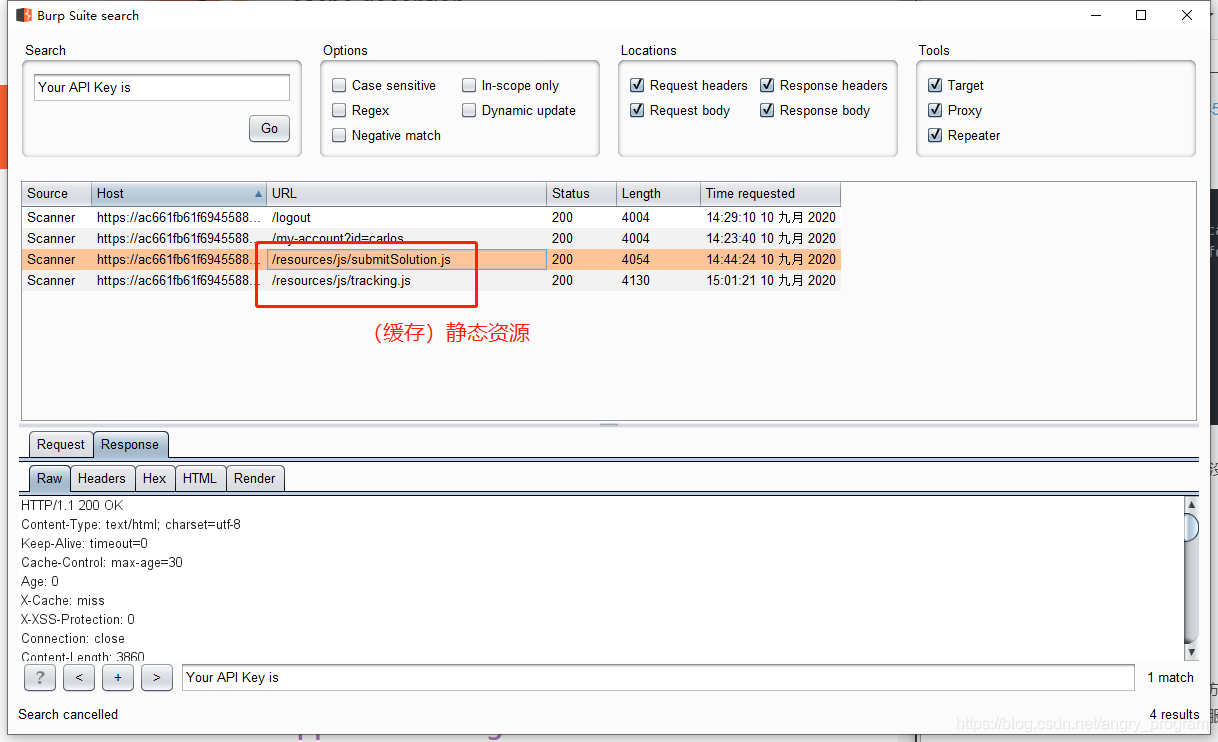Image resolution: width=1218 pixels, height=742 pixels.
Task: Close the Burp Suite search window
Action: coord(1187,15)
